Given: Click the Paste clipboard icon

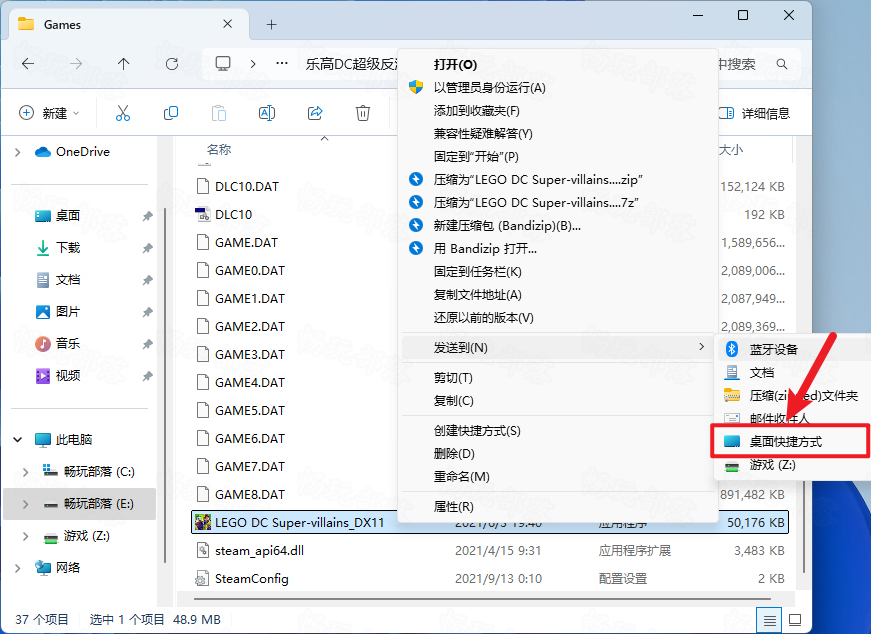Looking at the screenshot, I should coord(219,113).
